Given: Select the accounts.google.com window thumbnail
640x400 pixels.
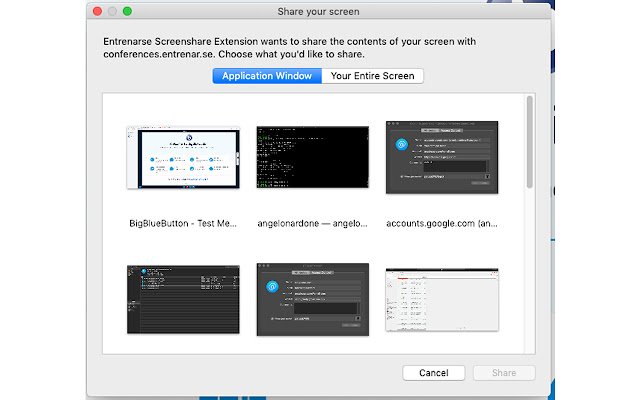Looking at the screenshot, I should 442,157.
